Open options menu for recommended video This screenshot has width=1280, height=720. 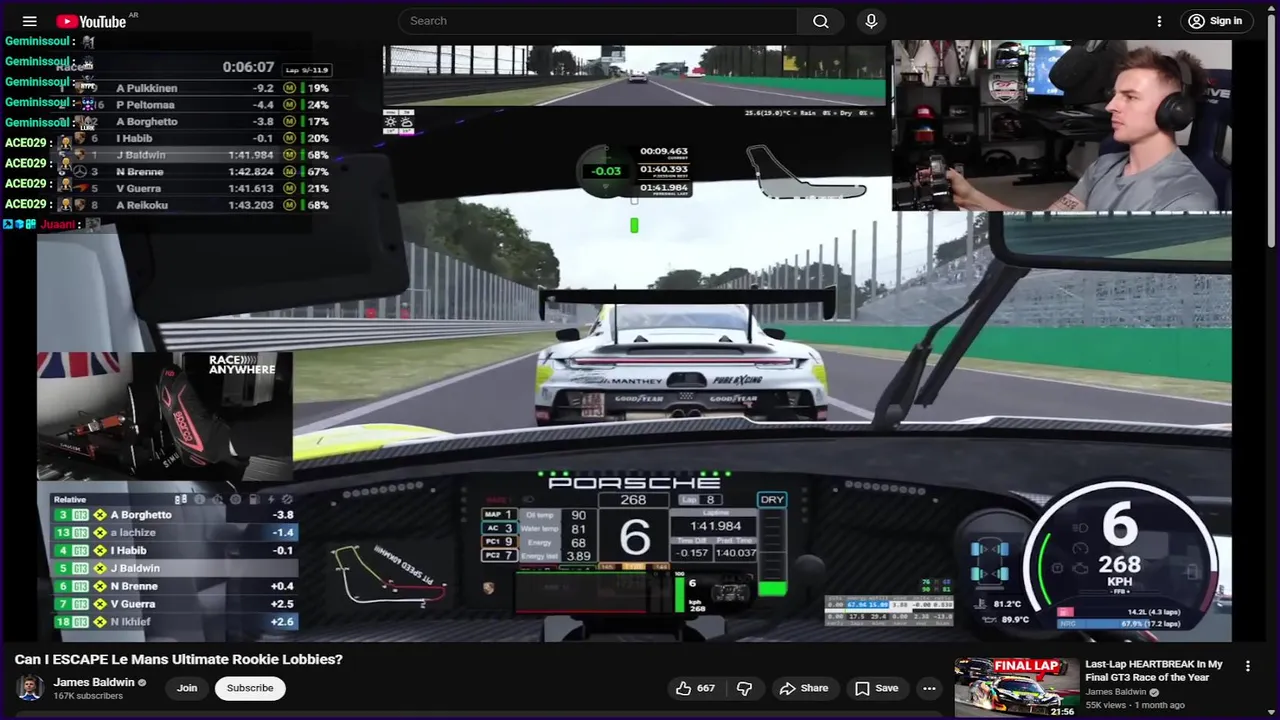[x=1247, y=666]
